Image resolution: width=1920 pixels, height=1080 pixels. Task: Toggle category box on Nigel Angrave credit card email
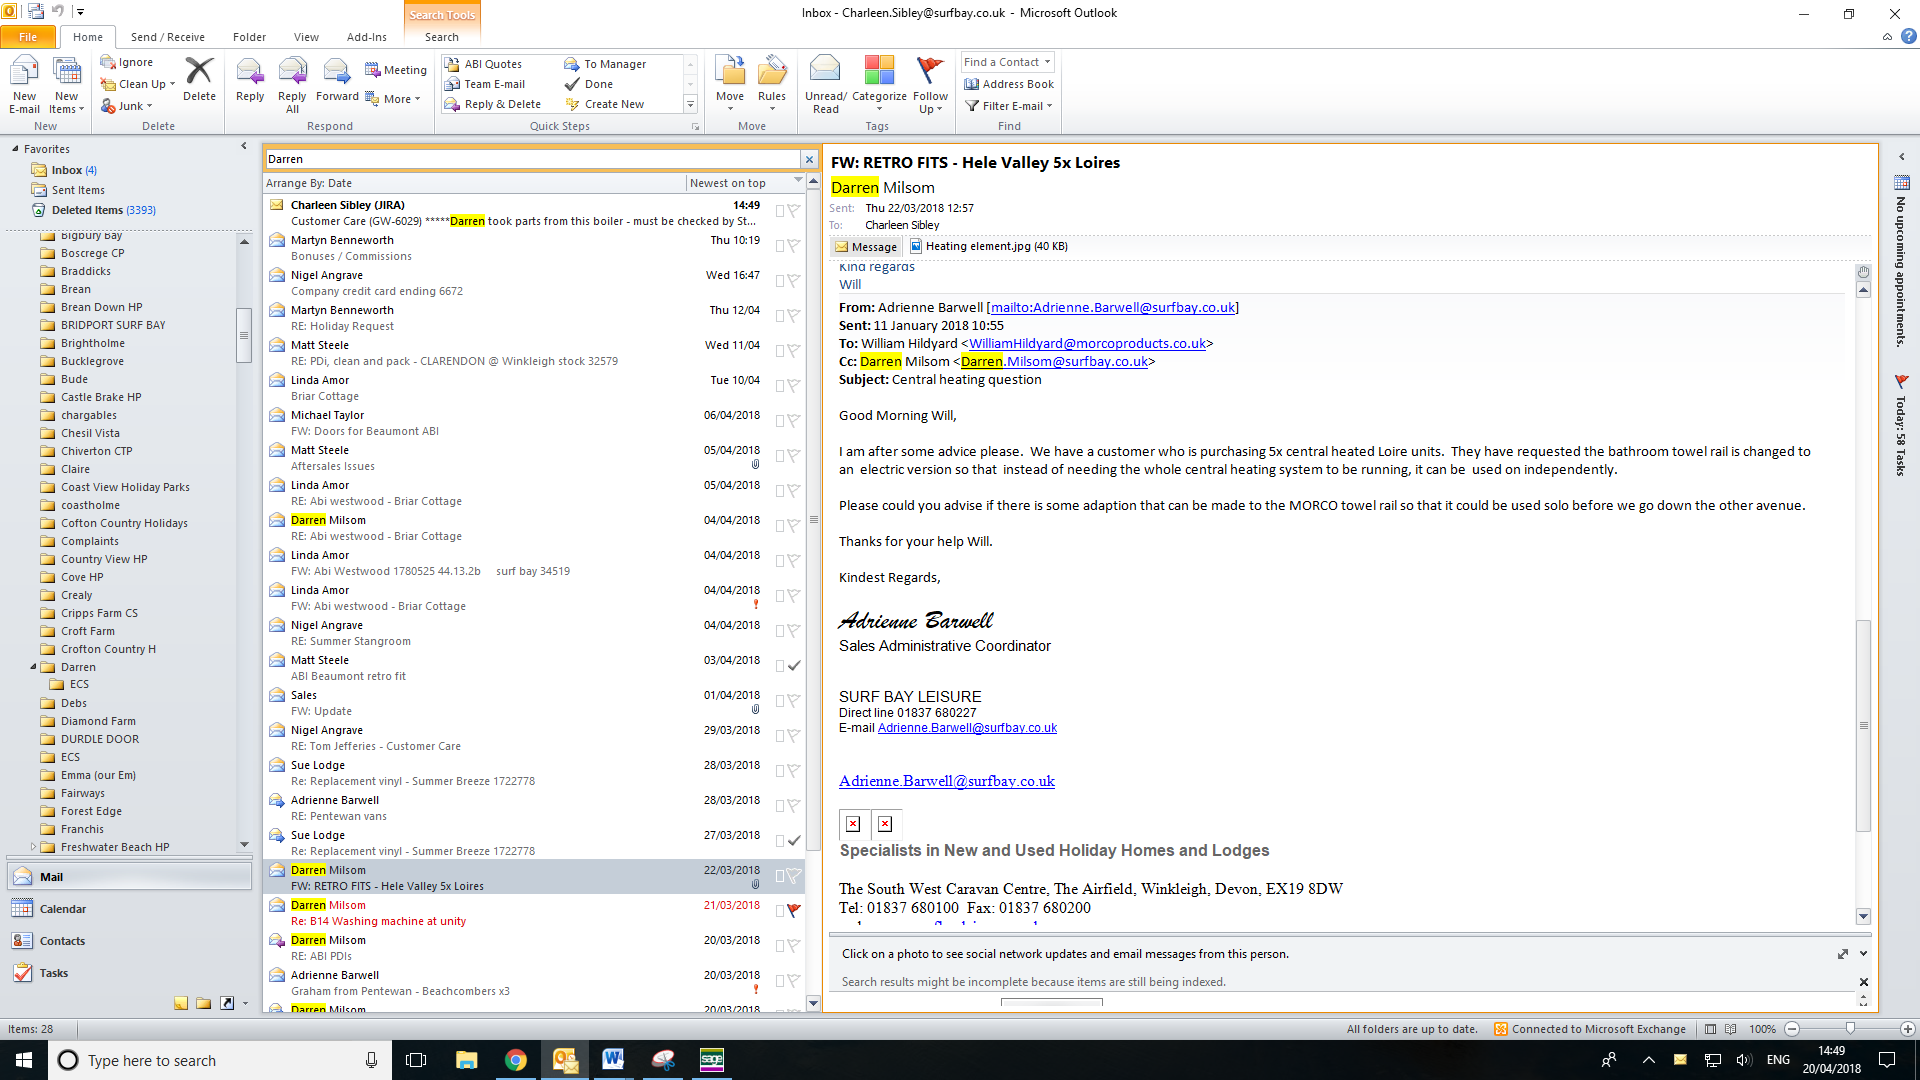[x=780, y=281]
